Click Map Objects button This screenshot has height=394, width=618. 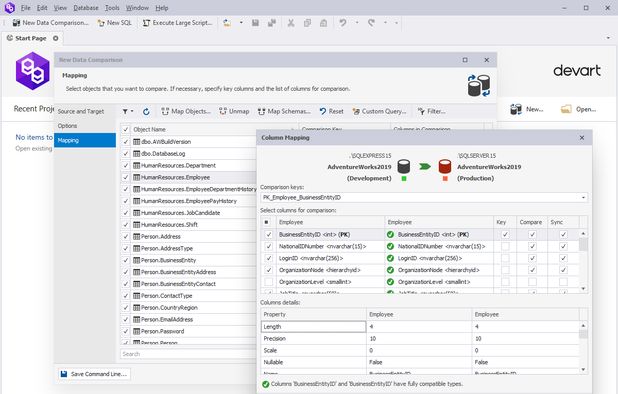[186, 112]
